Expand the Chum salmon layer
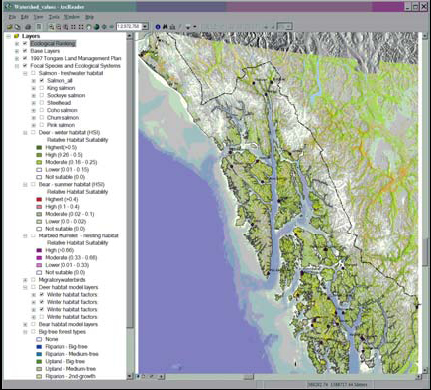431x390 pixels. [33, 118]
